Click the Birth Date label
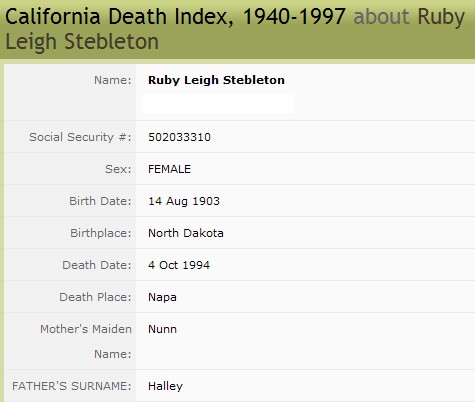This screenshot has height=402, width=475. pyautogui.click(x=100, y=201)
